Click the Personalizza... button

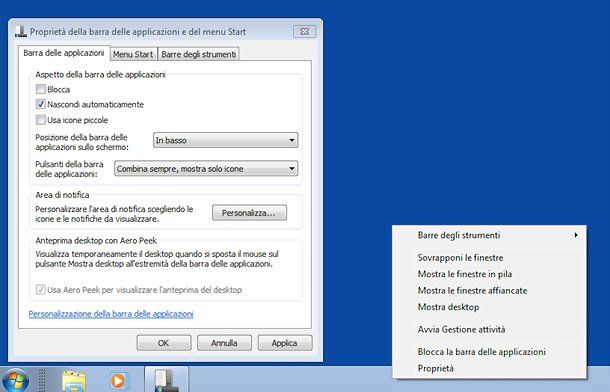pos(249,213)
